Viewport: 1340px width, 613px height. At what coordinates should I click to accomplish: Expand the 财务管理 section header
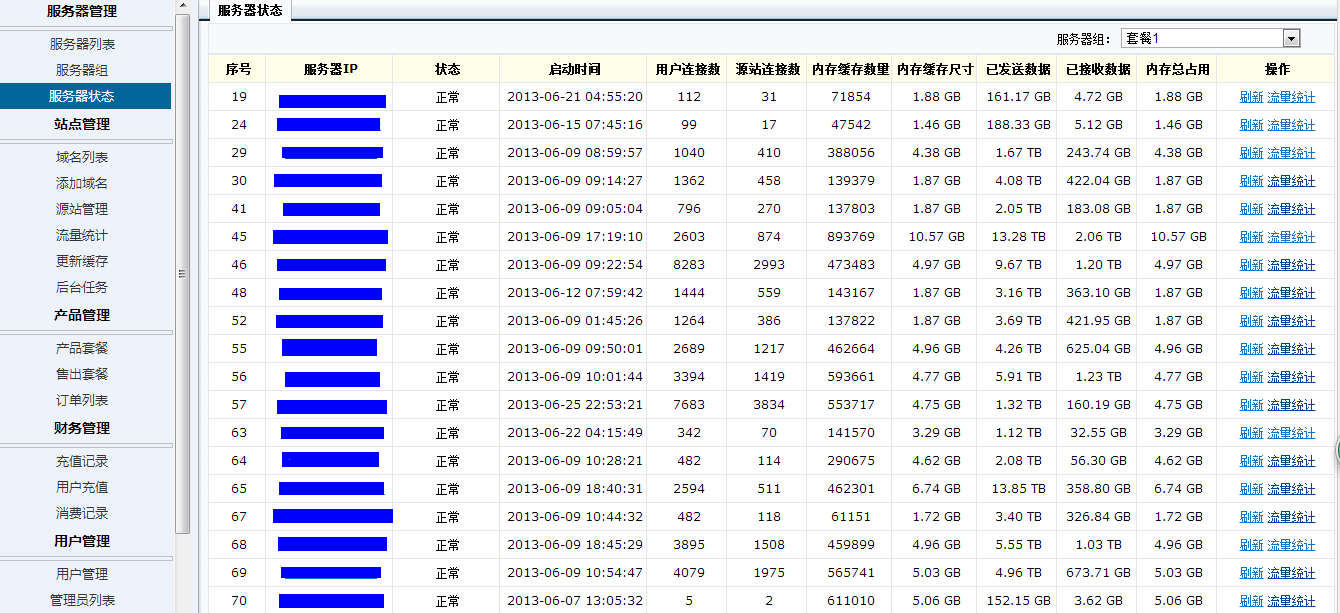point(82,428)
